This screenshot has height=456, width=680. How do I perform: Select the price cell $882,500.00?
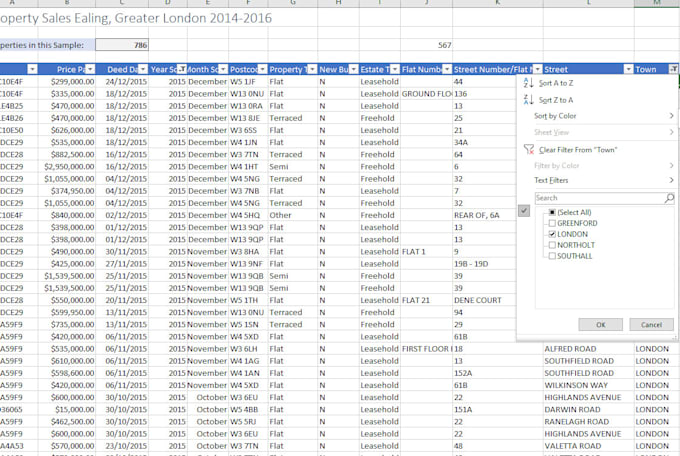tap(67, 154)
